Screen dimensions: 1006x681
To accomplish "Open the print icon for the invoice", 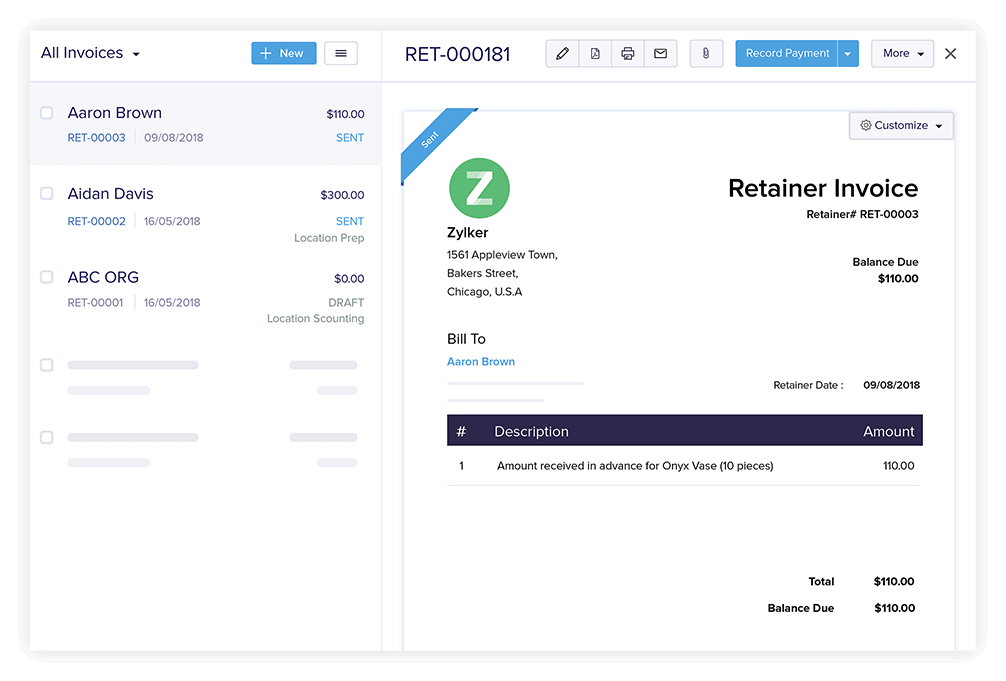I will click(628, 53).
